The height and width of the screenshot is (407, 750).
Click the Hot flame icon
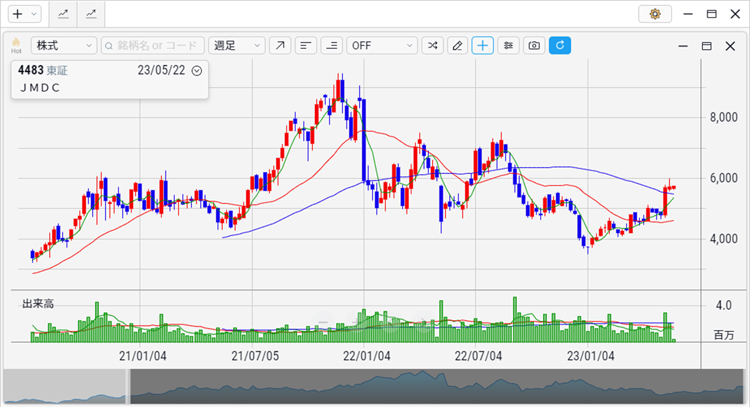tap(16, 45)
